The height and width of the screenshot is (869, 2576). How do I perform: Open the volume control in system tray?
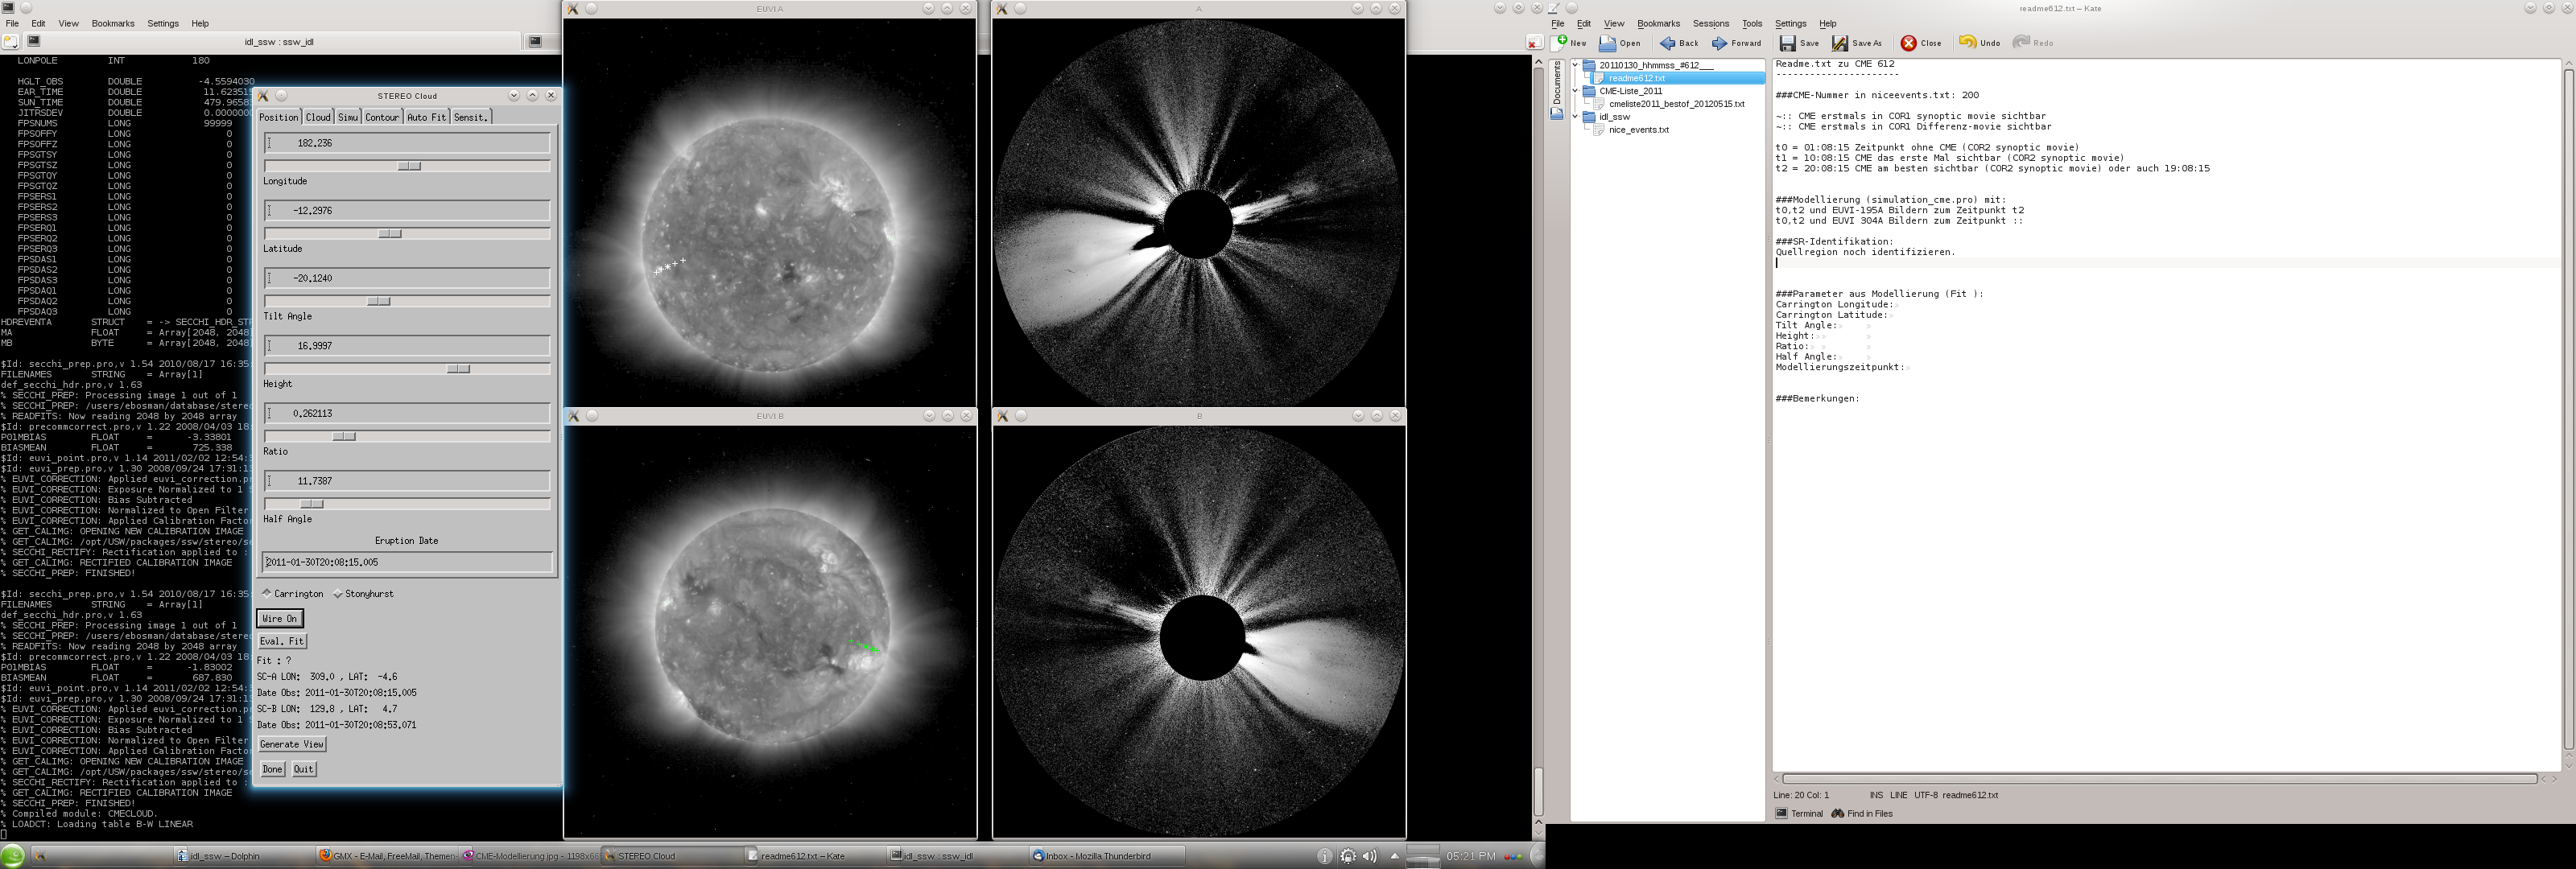[1370, 856]
